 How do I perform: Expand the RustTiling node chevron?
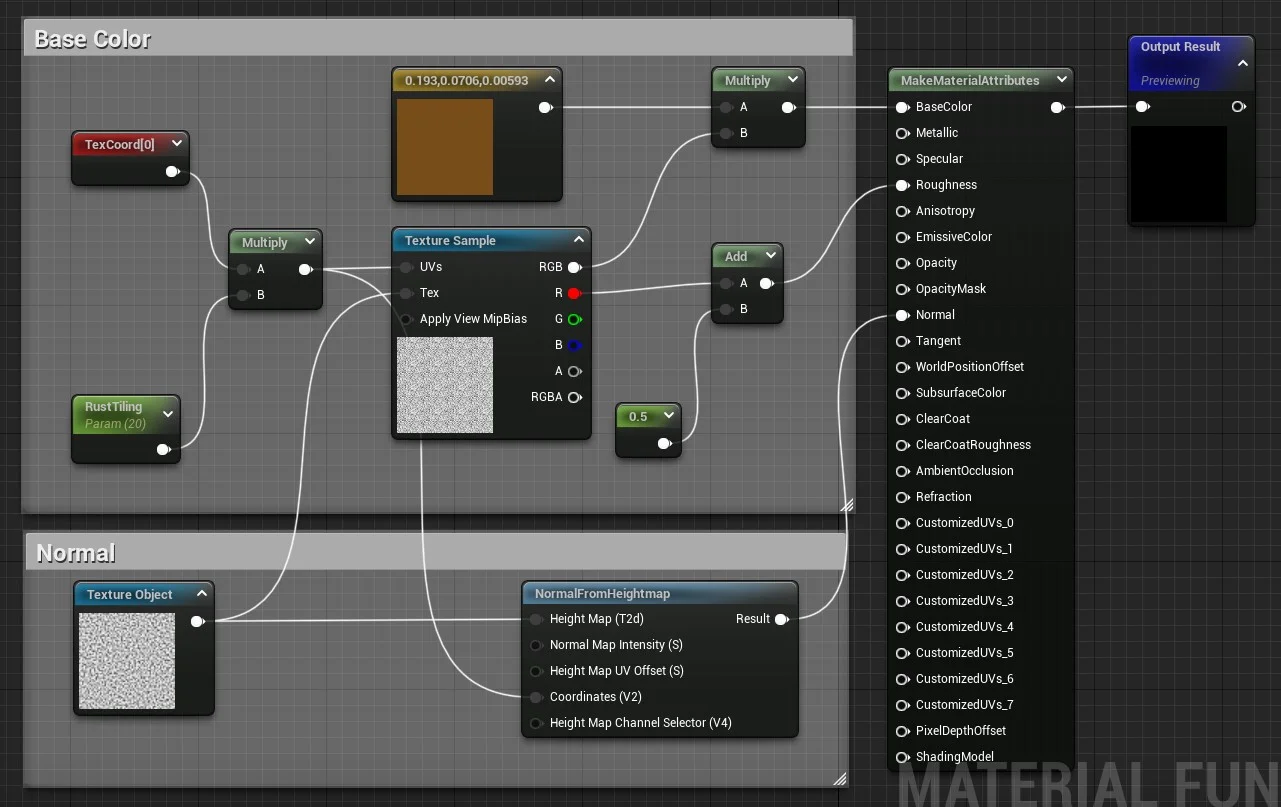pyautogui.click(x=168, y=414)
